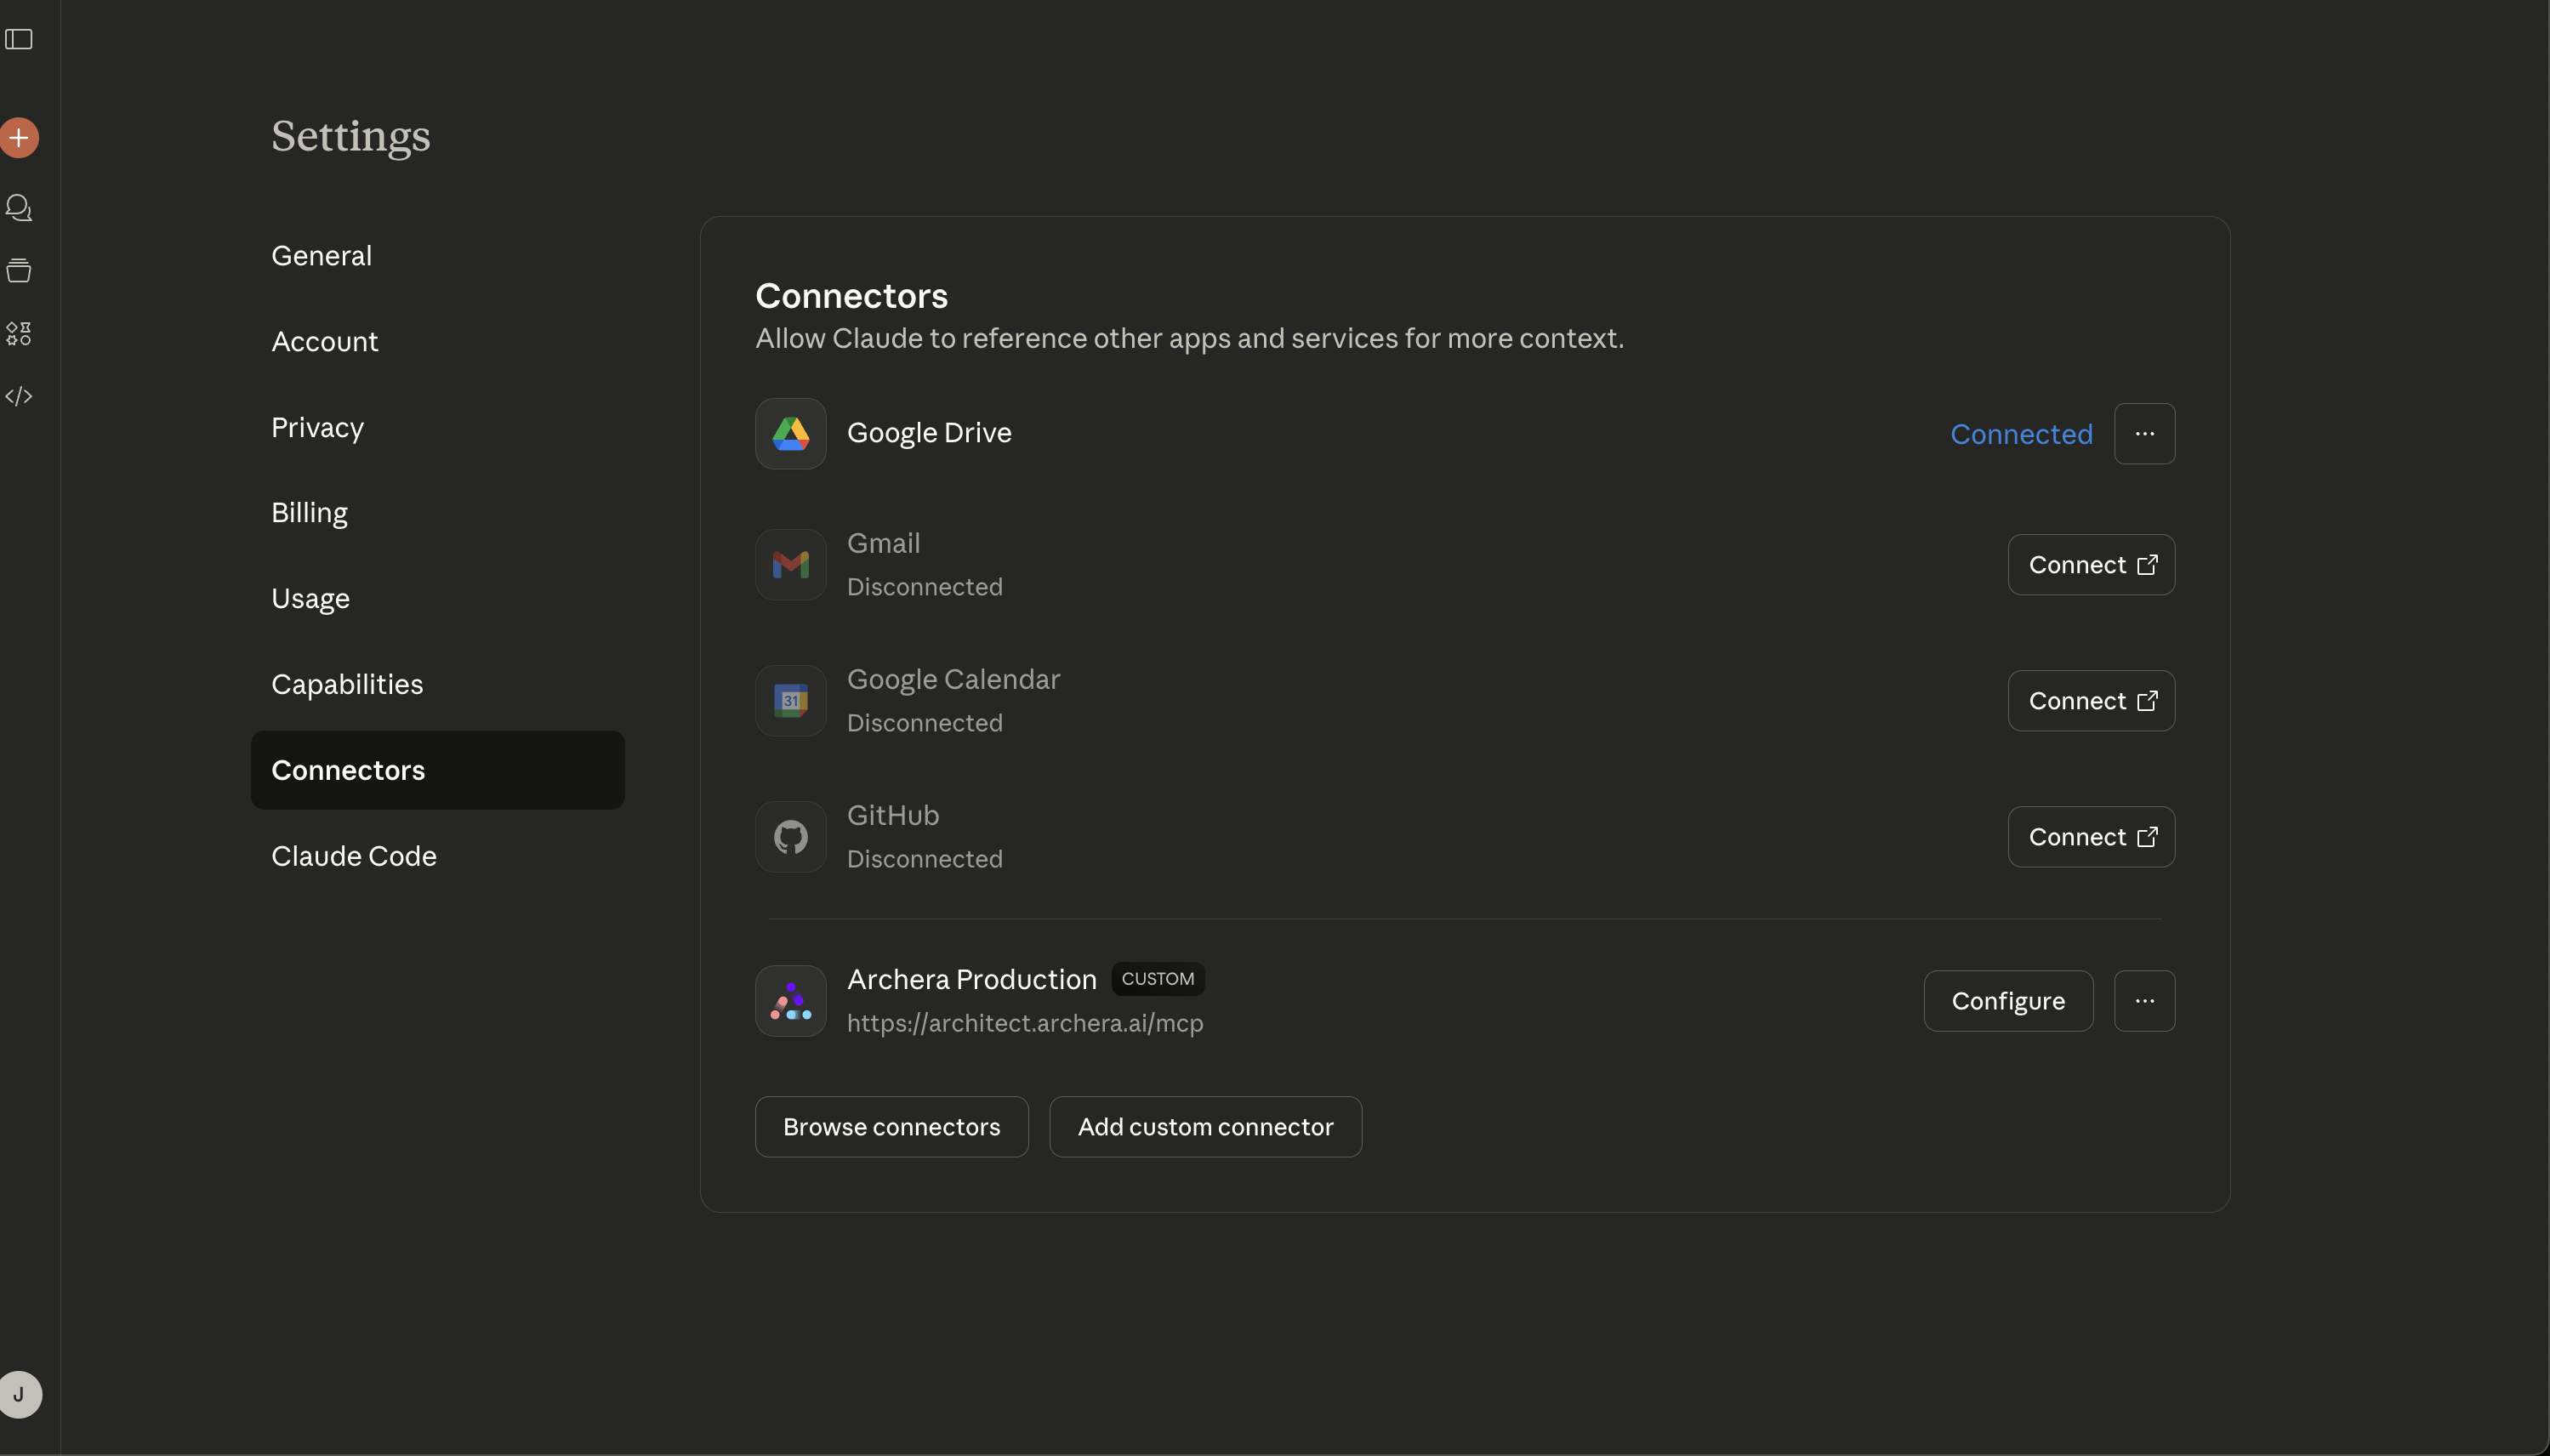Viewport: 2550px width, 1456px height.
Task: Open the Google Drive options menu
Action: (2144, 433)
